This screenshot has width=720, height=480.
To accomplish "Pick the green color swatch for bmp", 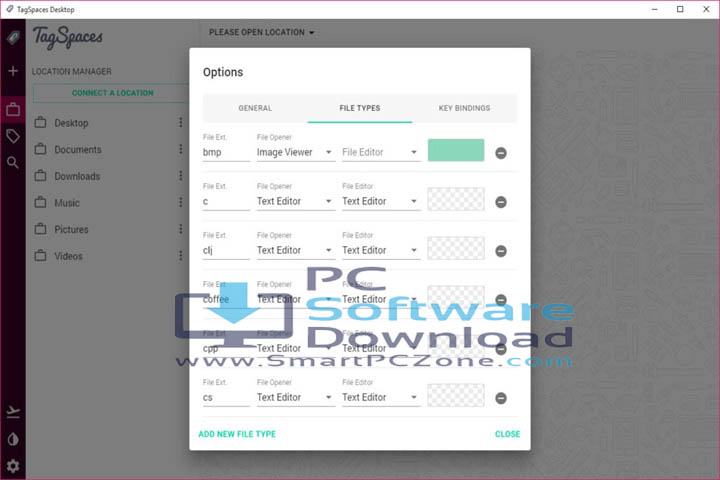I will tap(456, 150).
